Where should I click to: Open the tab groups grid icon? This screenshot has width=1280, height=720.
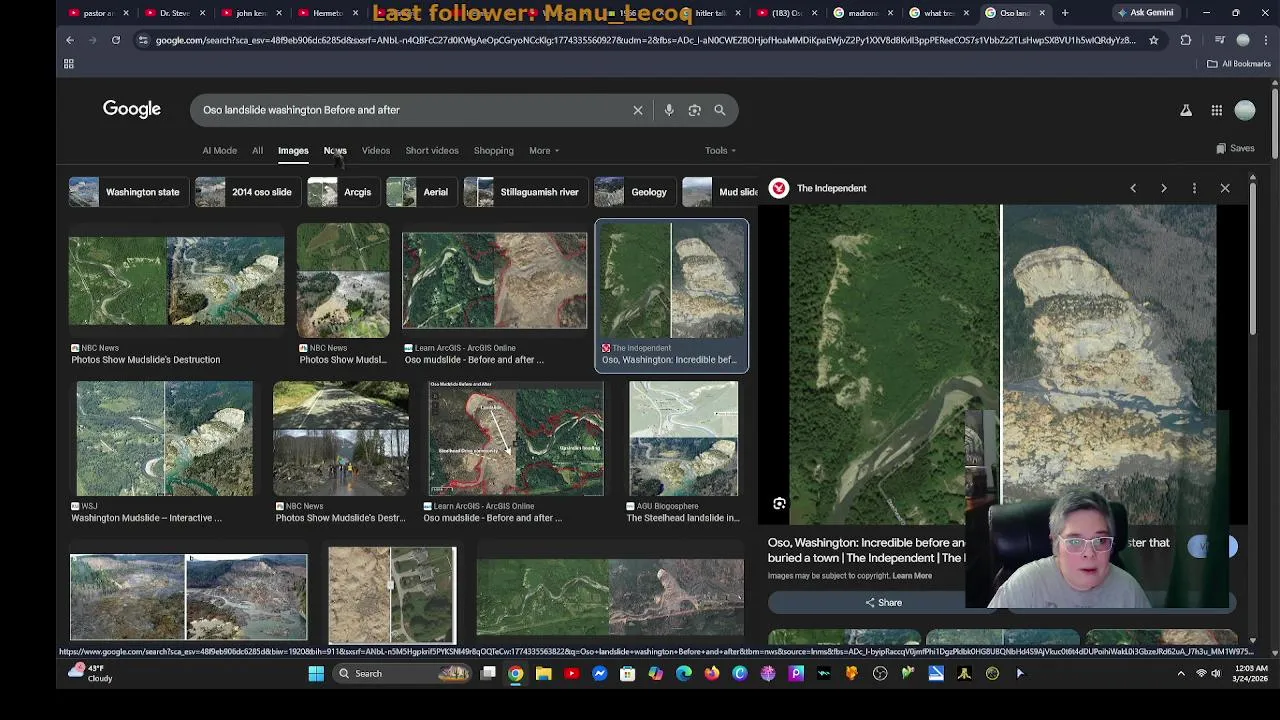point(69,64)
